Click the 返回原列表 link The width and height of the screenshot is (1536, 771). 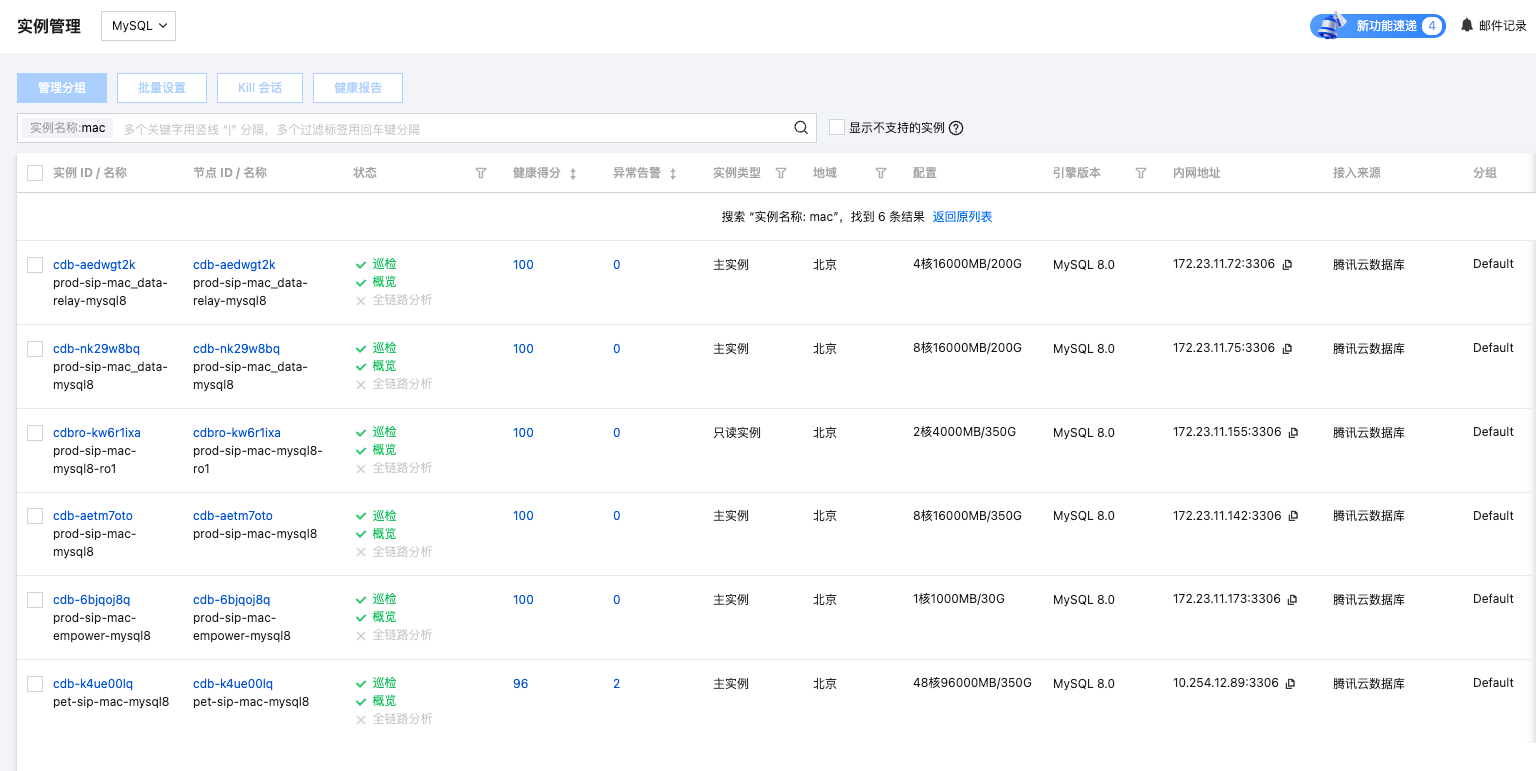[962, 217]
